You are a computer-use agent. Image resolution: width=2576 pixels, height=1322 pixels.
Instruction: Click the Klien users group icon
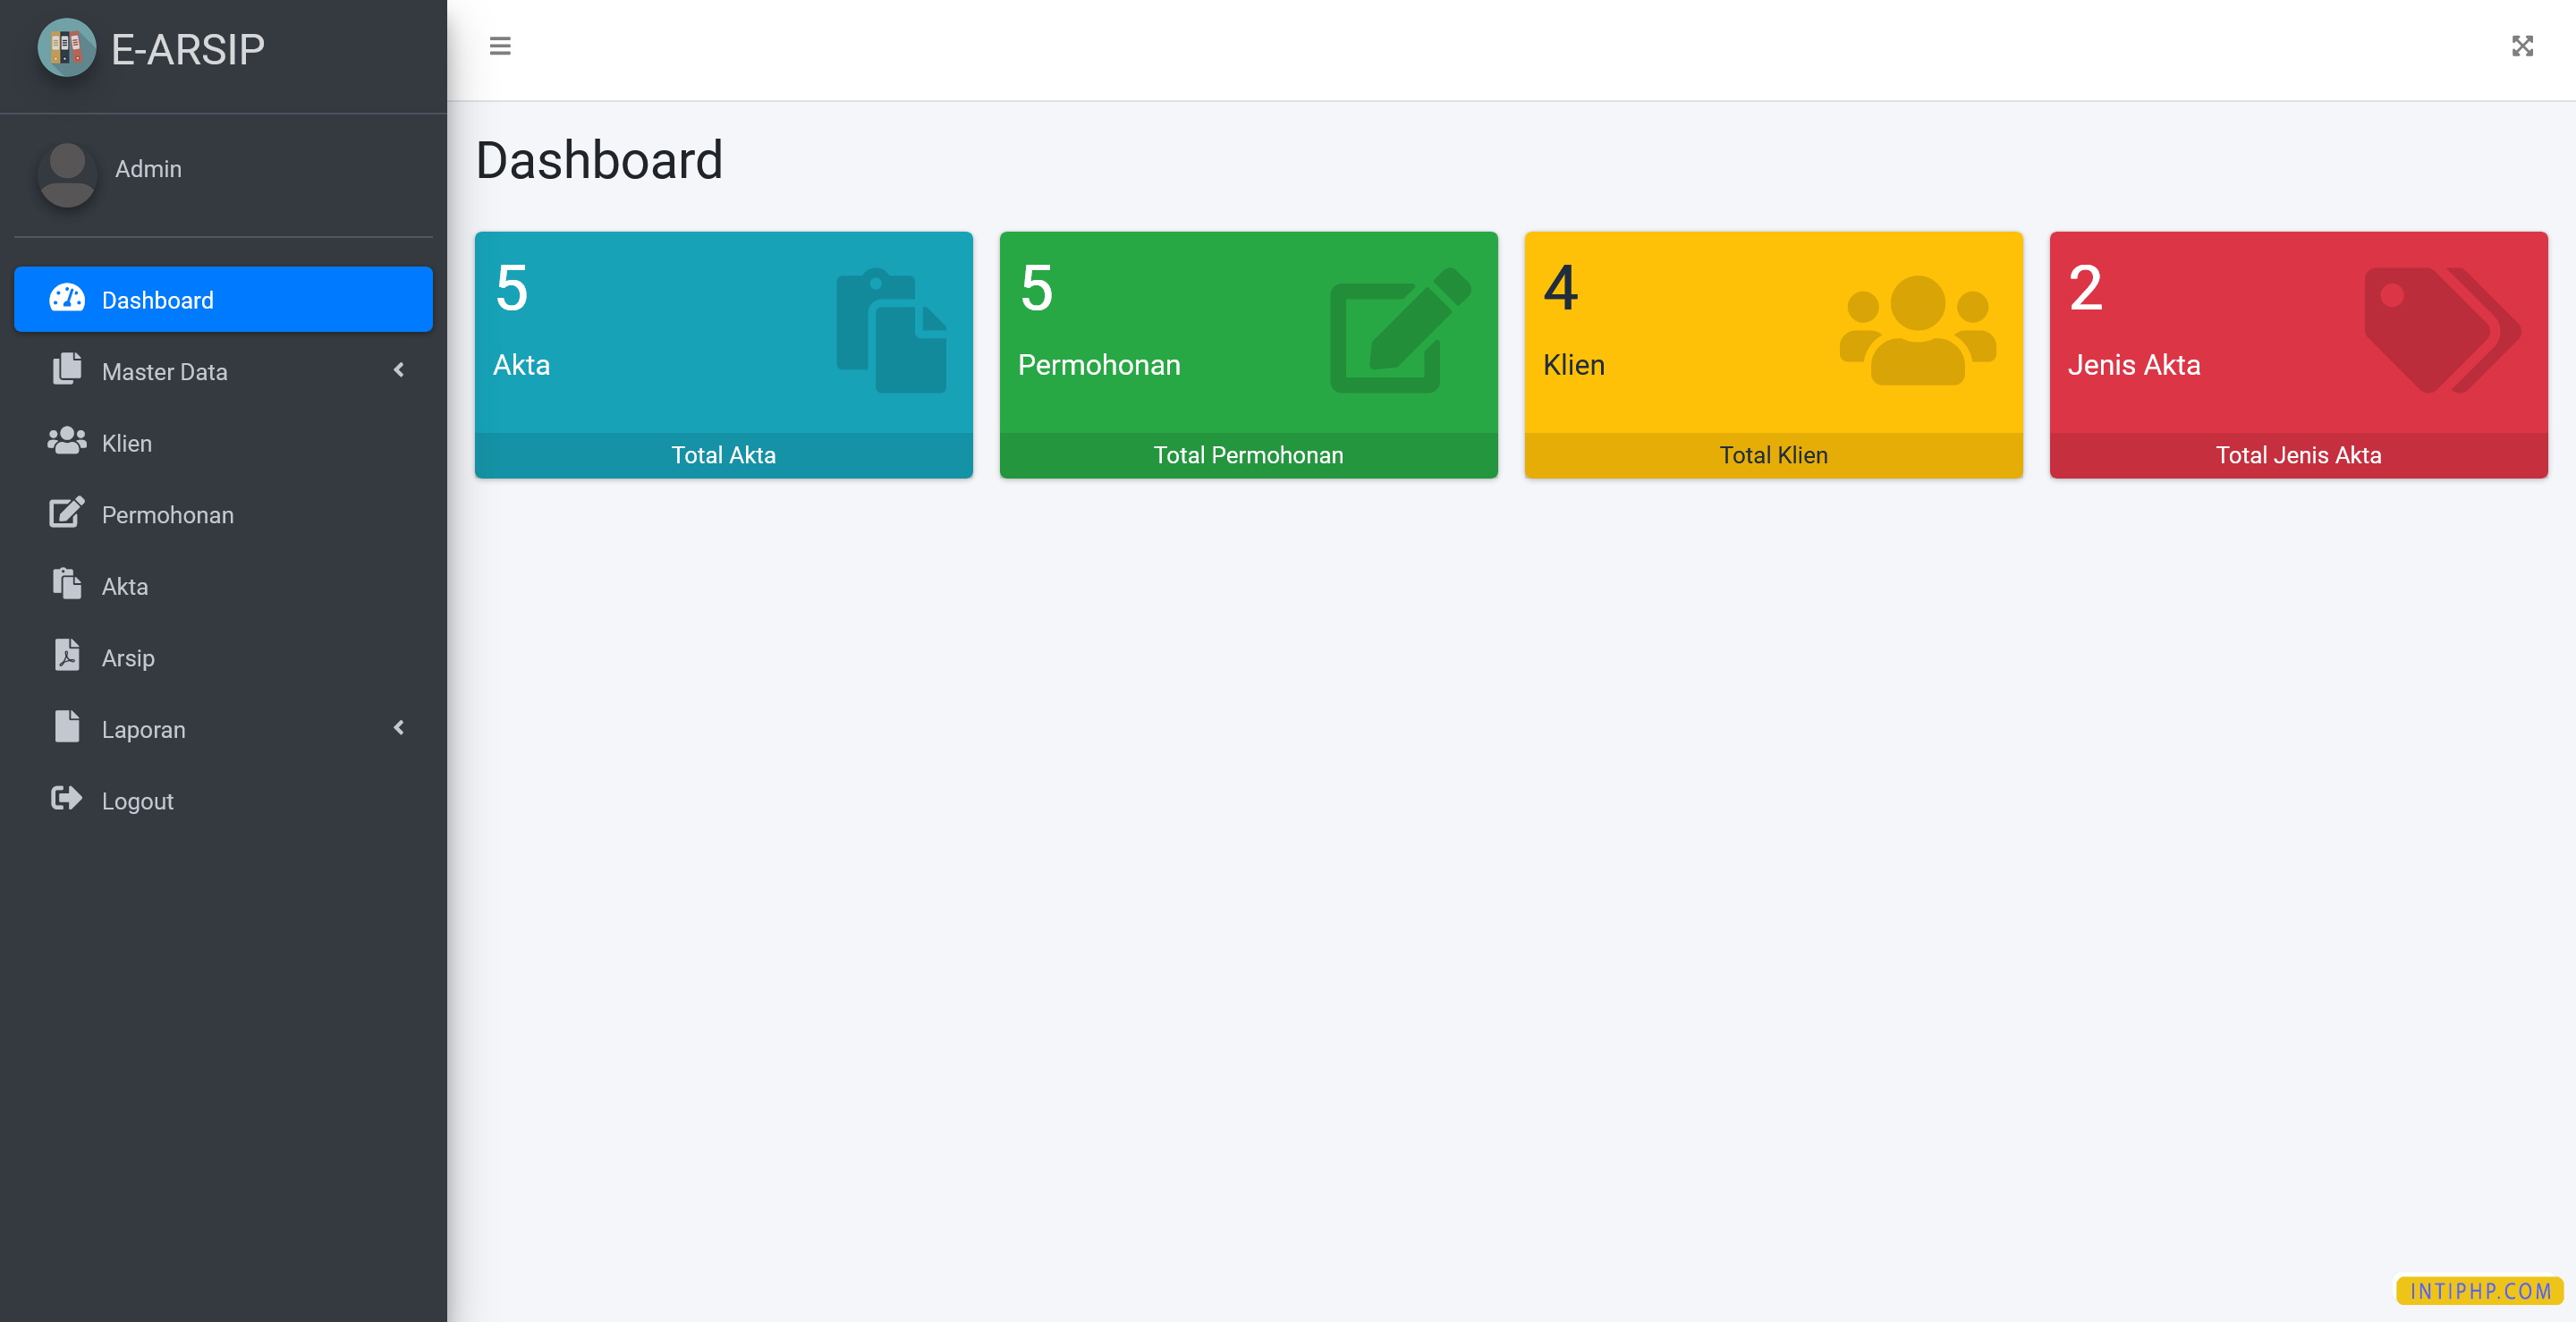tap(67, 442)
